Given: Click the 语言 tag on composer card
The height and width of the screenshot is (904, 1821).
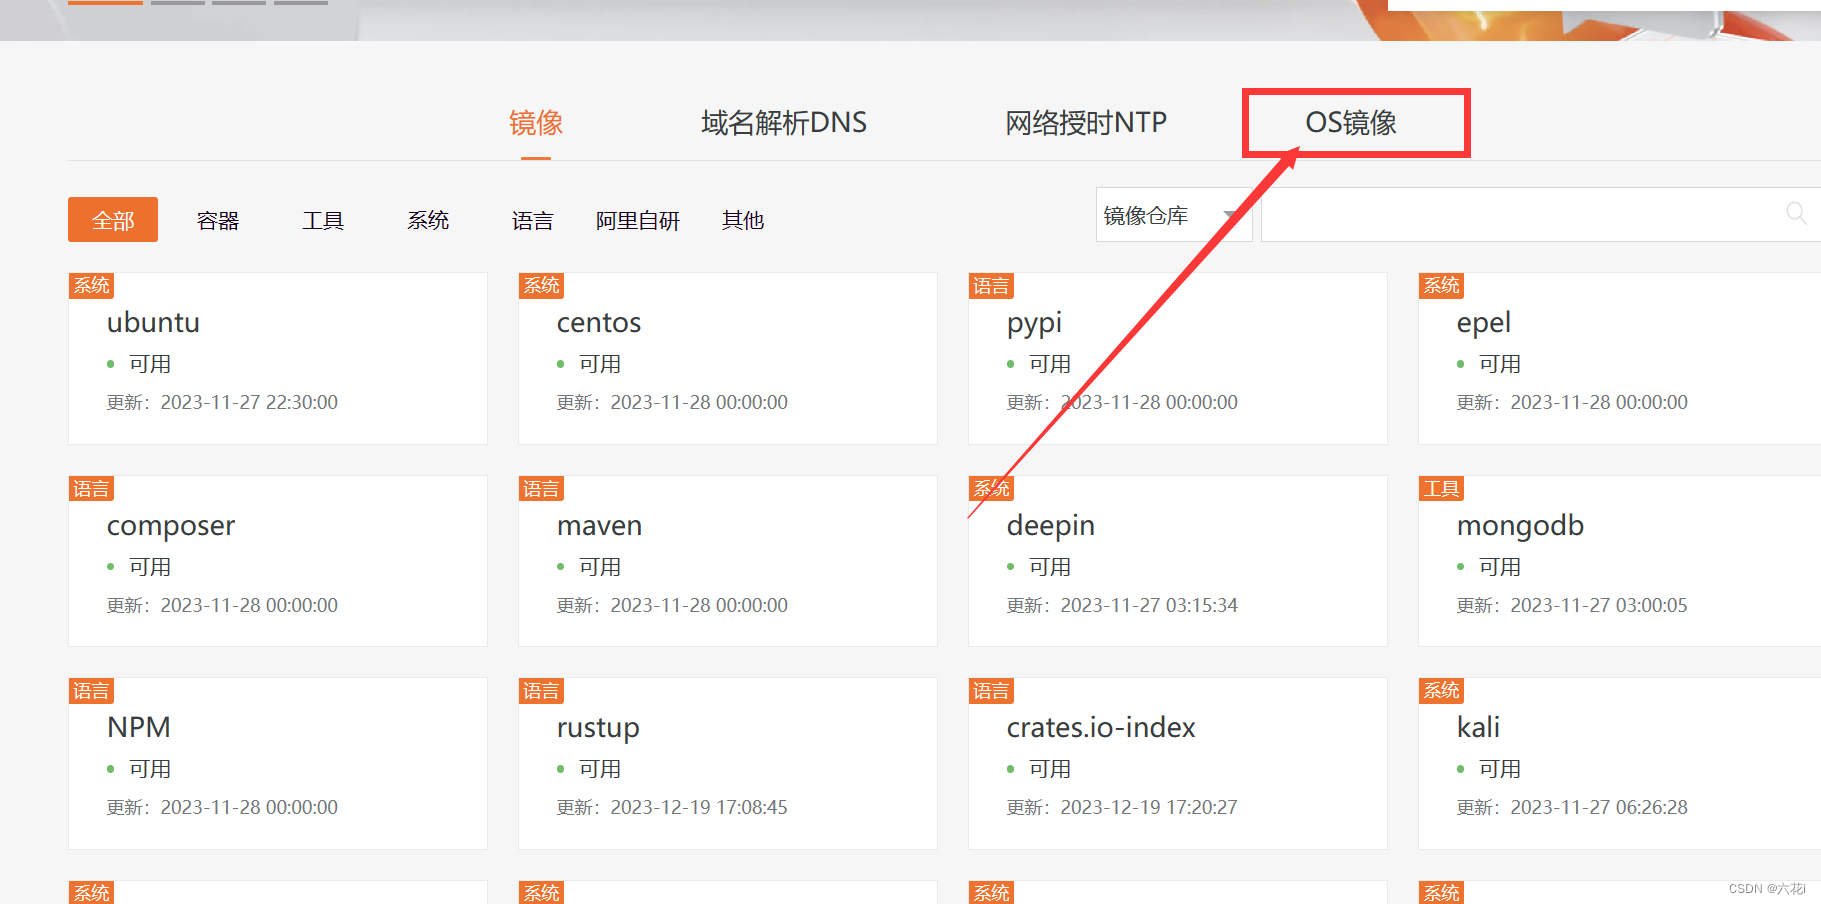Looking at the screenshot, I should click(91, 489).
